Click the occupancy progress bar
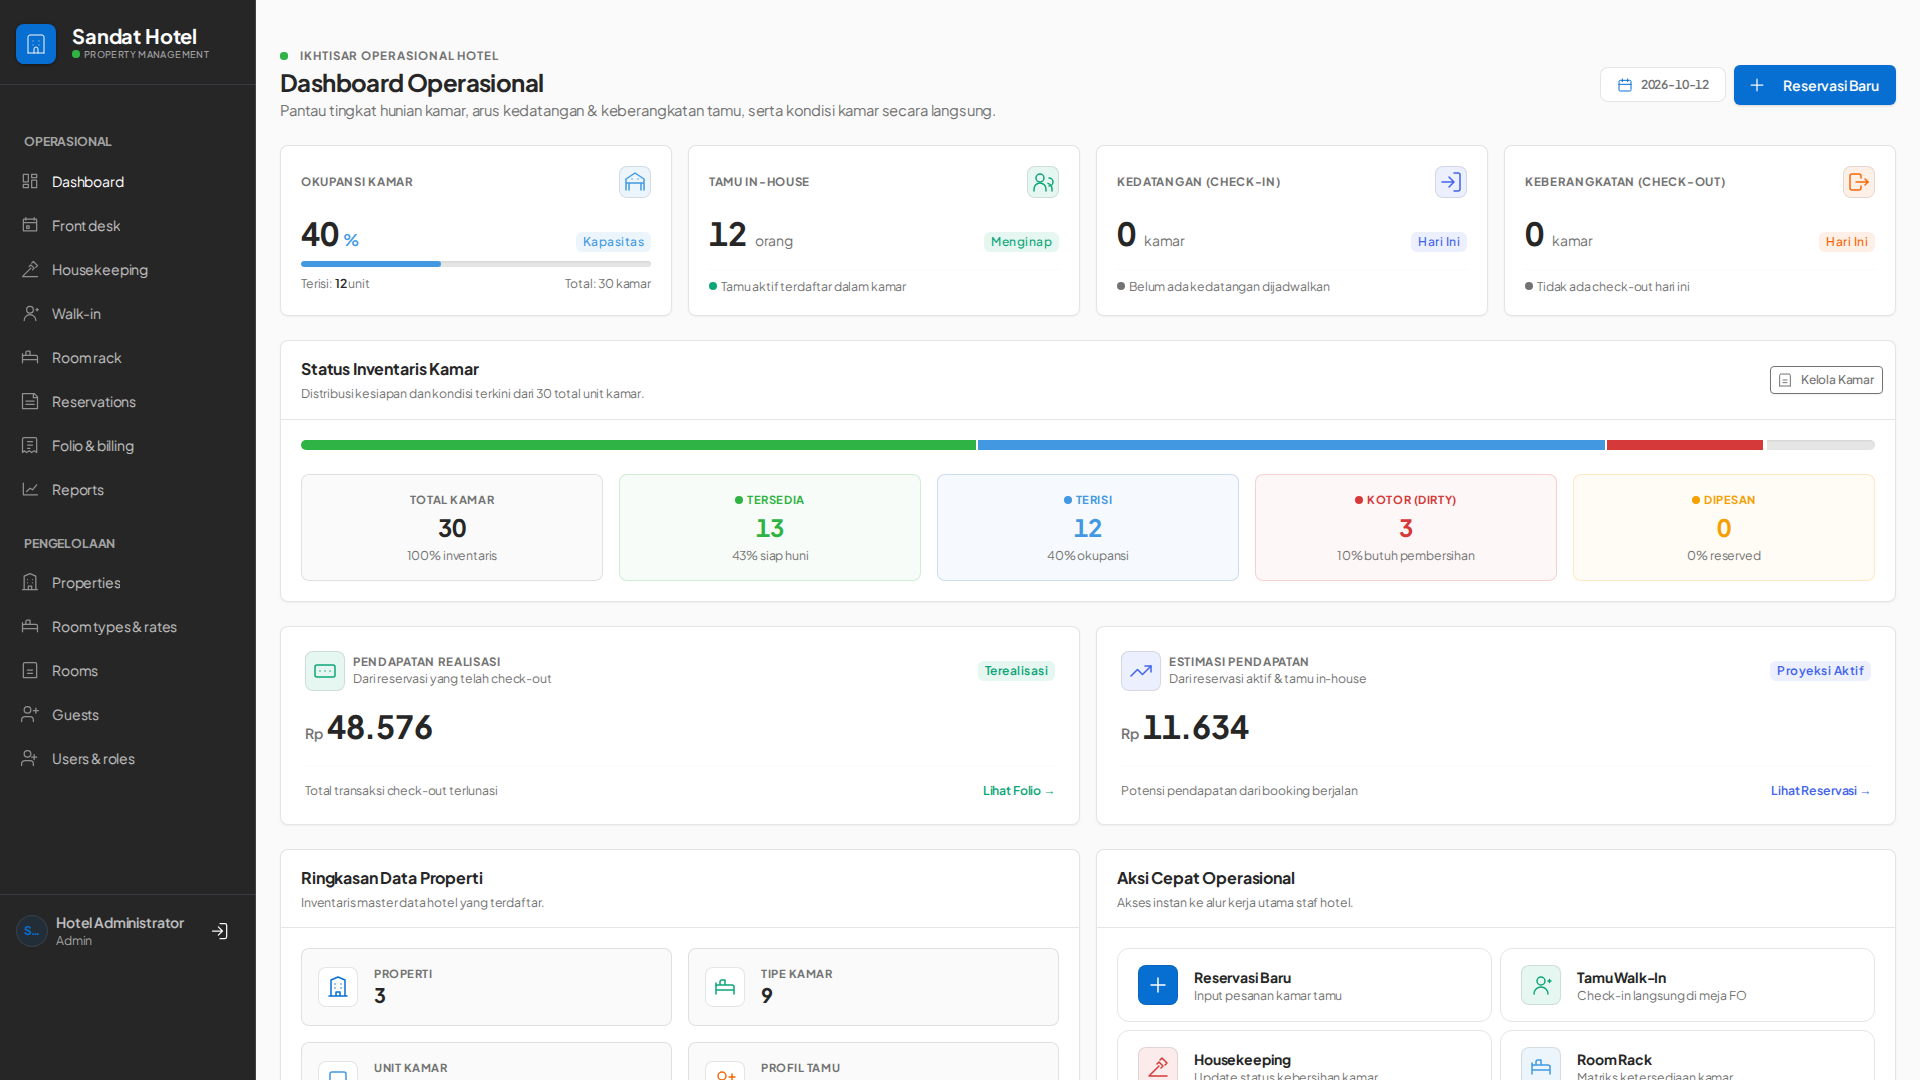 (x=476, y=264)
